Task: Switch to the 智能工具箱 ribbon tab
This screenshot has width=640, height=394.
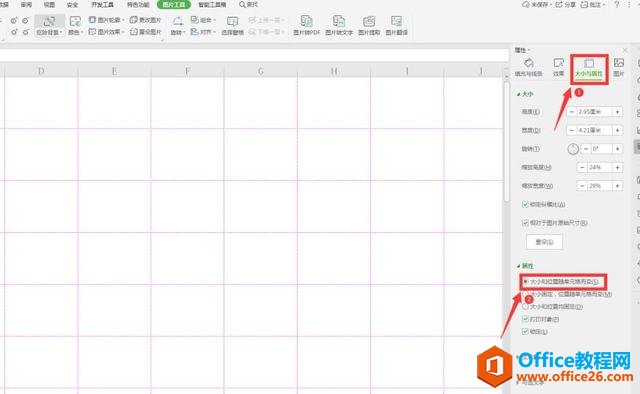Action: tap(212, 4)
